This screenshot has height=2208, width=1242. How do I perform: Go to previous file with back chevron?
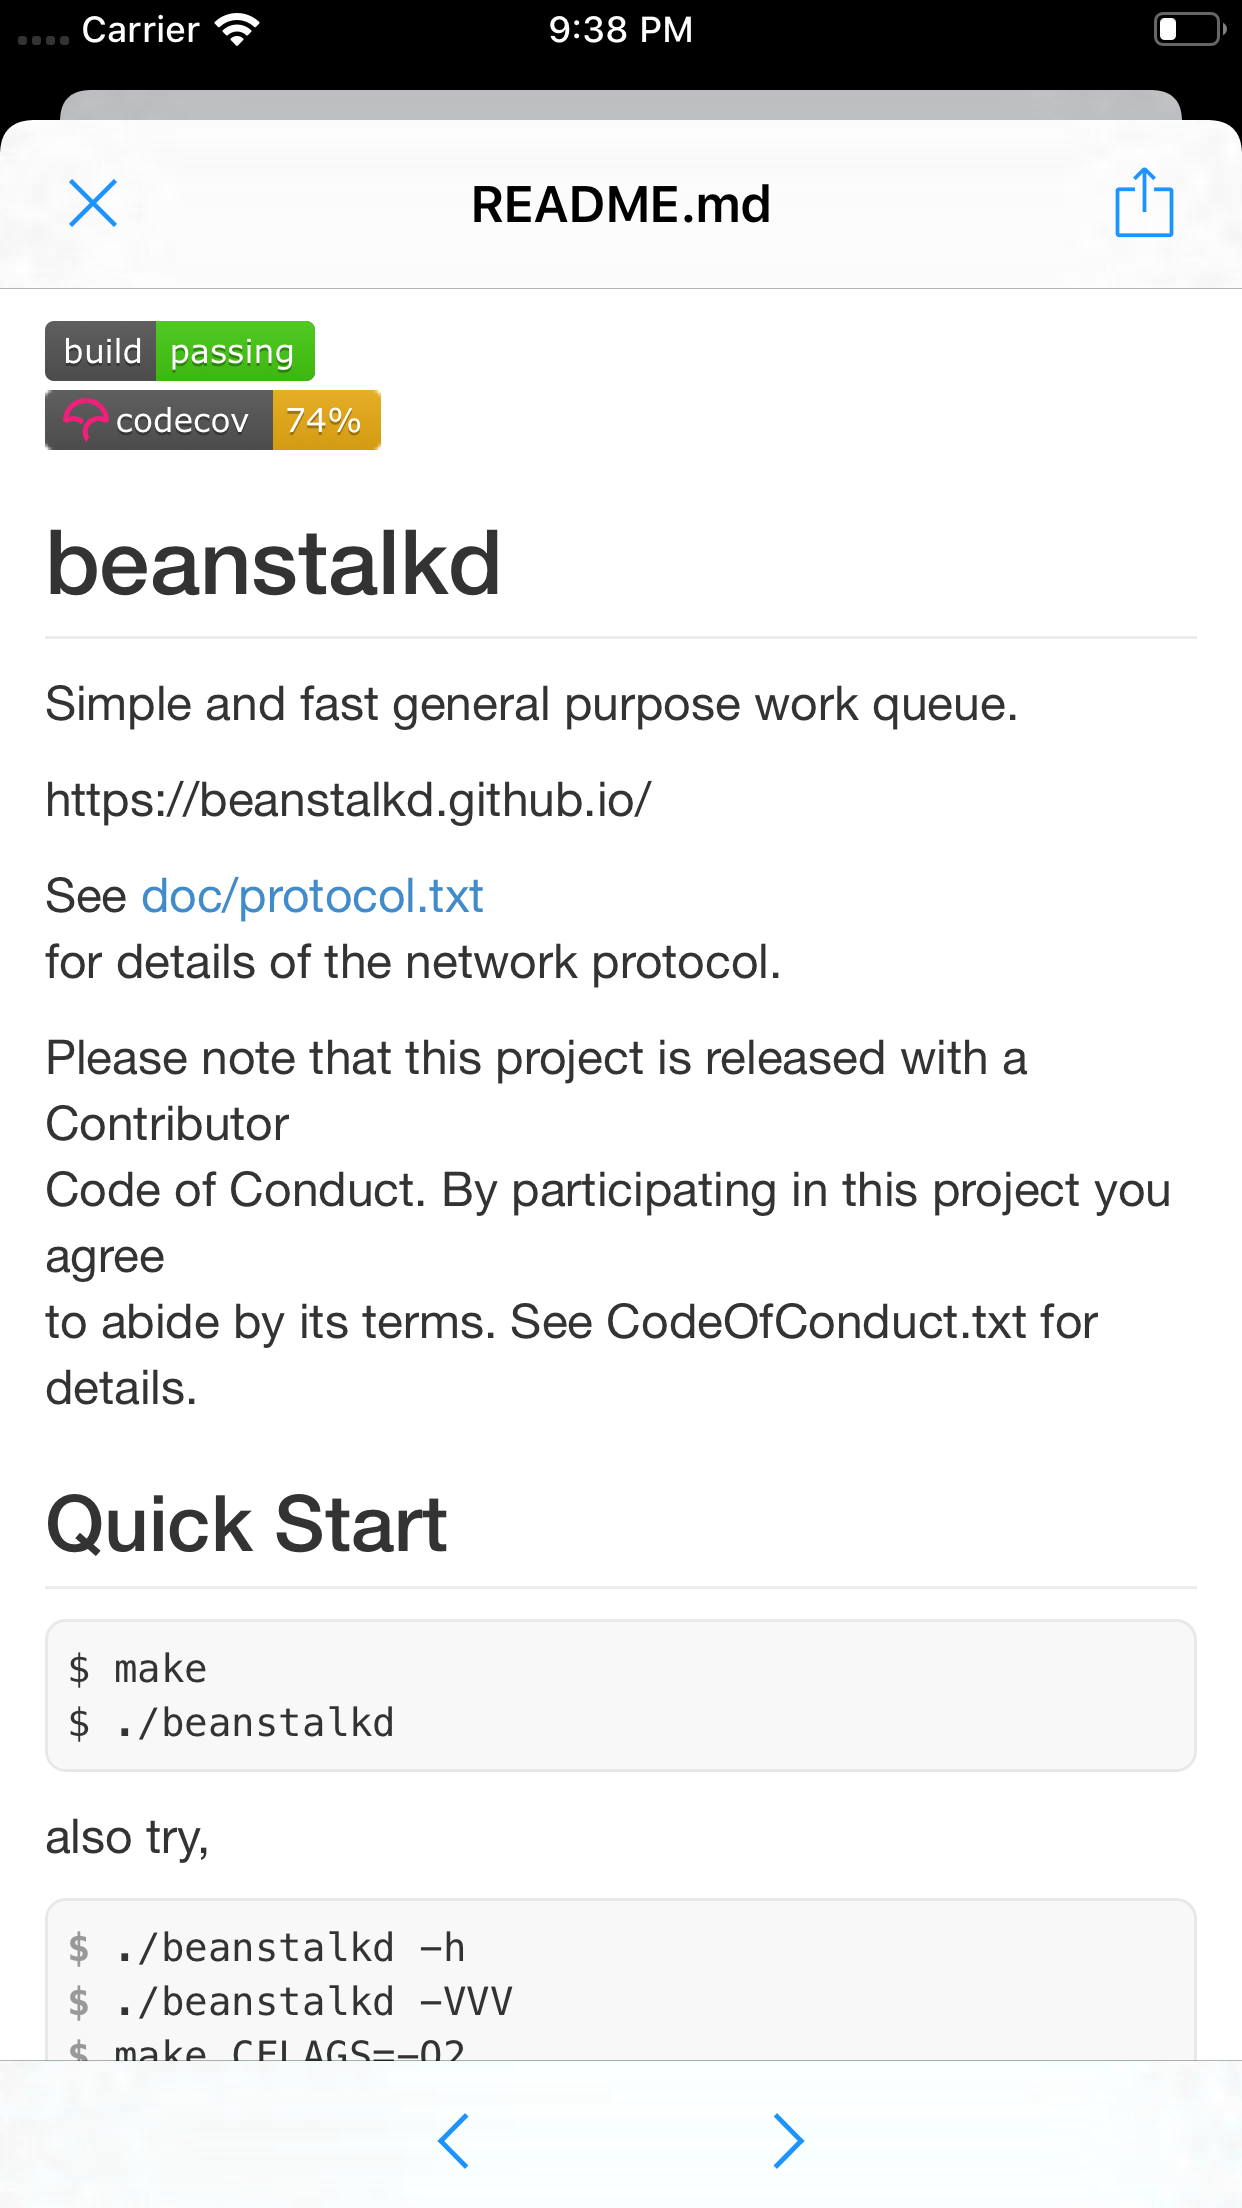pyautogui.click(x=454, y=2140)
